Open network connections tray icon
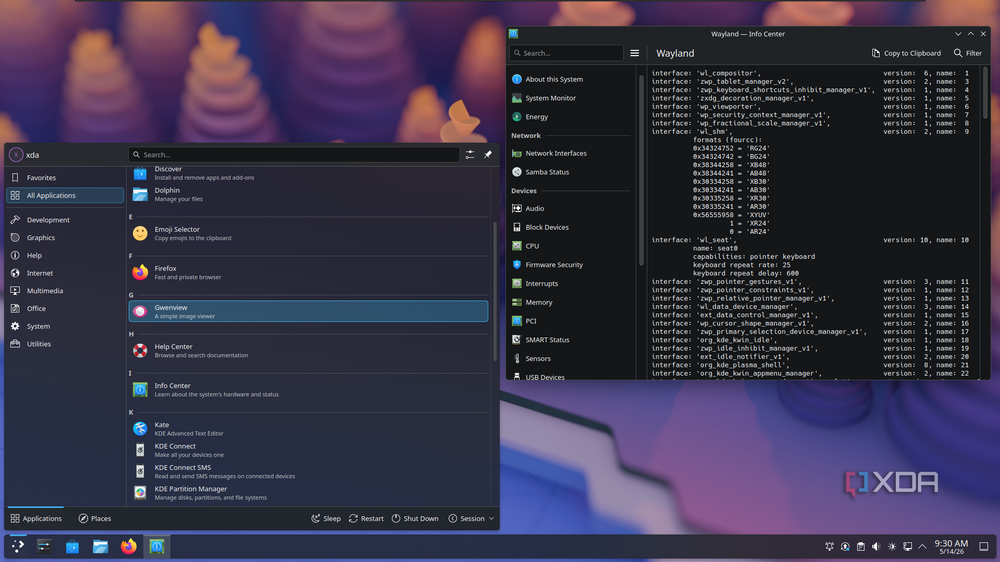 pos(907,547)
